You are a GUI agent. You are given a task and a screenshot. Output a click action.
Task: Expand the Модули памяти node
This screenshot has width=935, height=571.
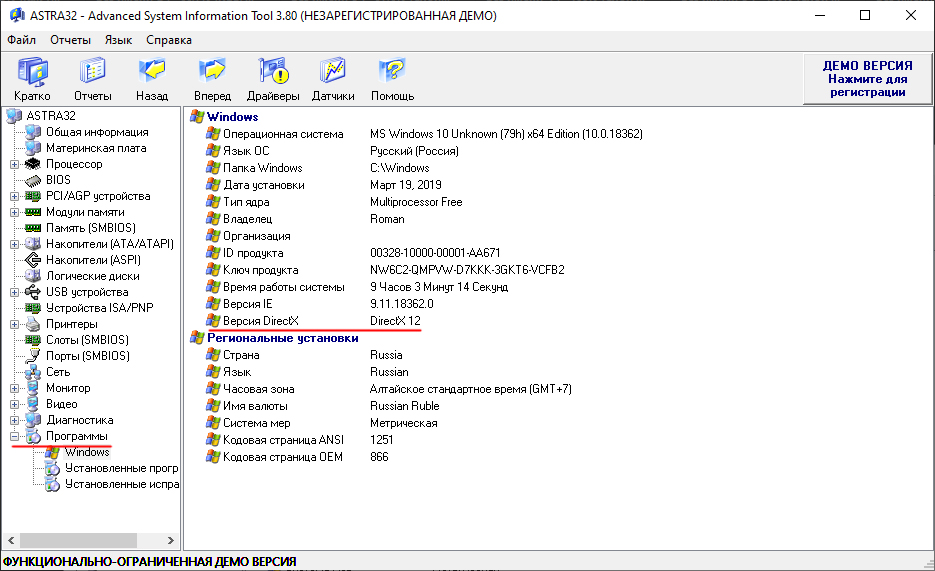(x=15, y=212)
